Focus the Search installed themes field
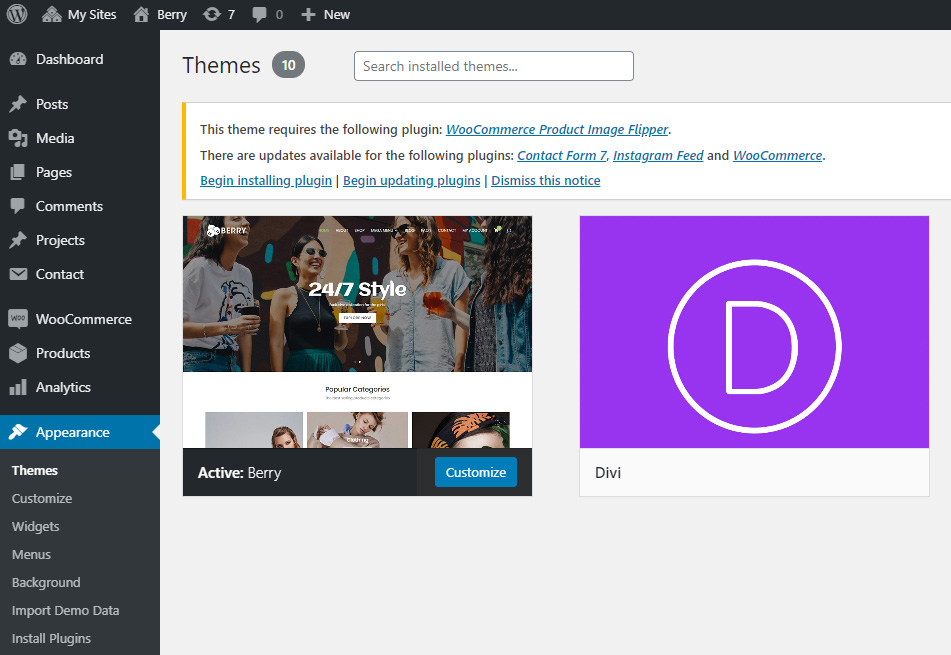 pos(494,66)
